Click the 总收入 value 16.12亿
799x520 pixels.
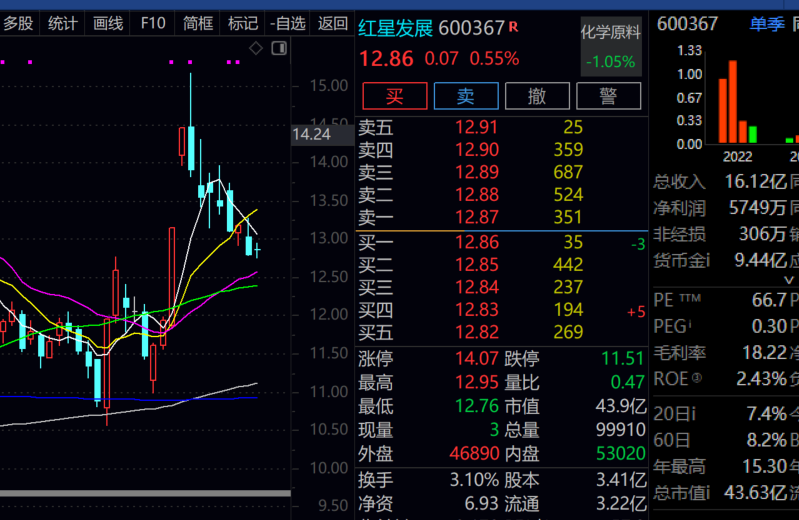[x=755, y=181]
